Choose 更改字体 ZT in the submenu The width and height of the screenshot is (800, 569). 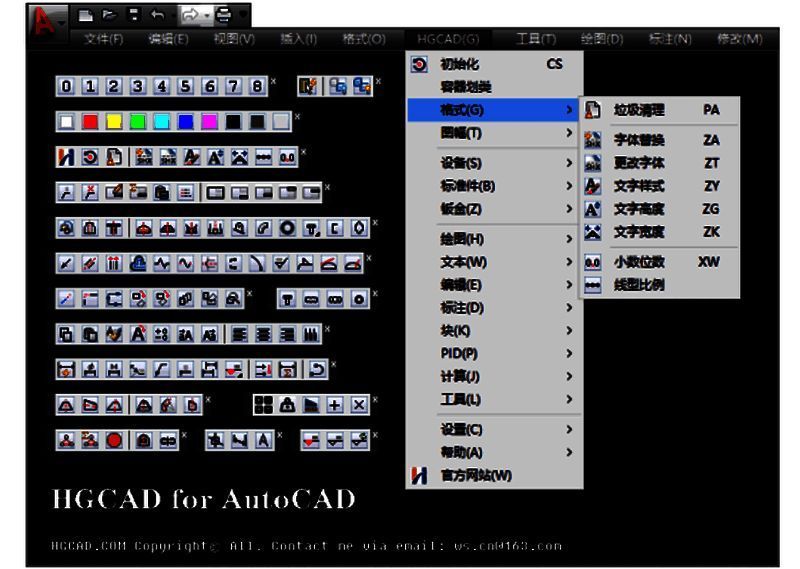point(659,163)
